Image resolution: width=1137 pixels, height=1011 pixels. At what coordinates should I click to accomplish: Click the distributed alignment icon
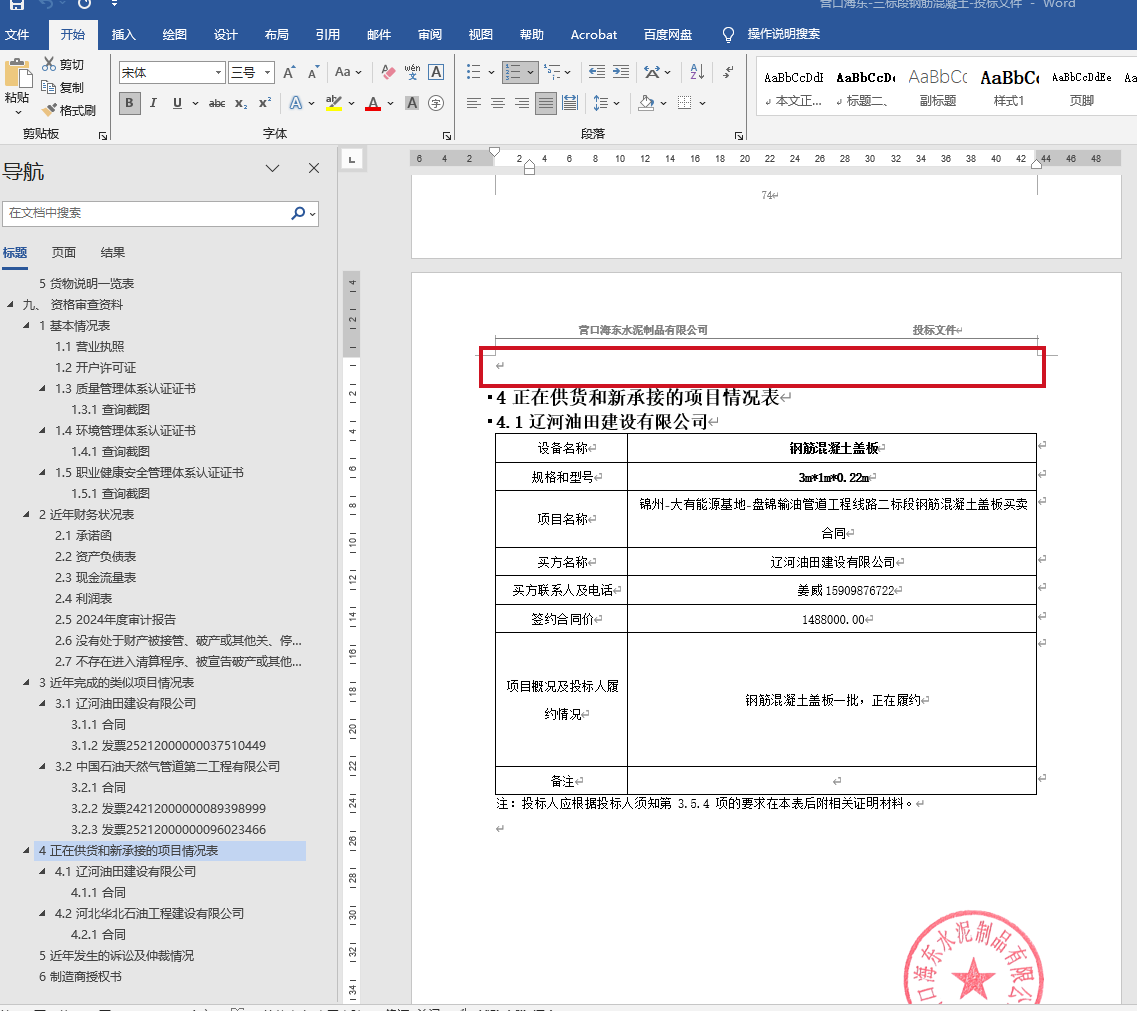click(x=570, y=103)
